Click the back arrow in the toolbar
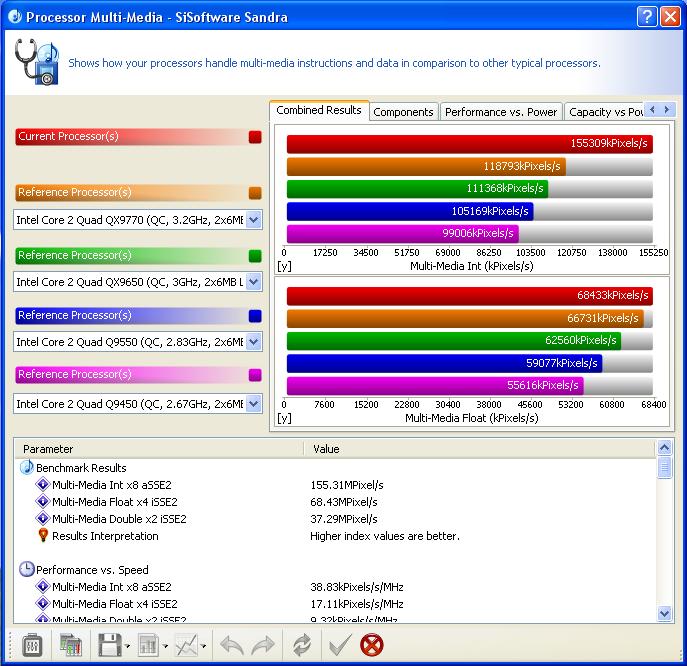Image resolution: width=687 pixels, height=666 pixels. pos(231,645)
